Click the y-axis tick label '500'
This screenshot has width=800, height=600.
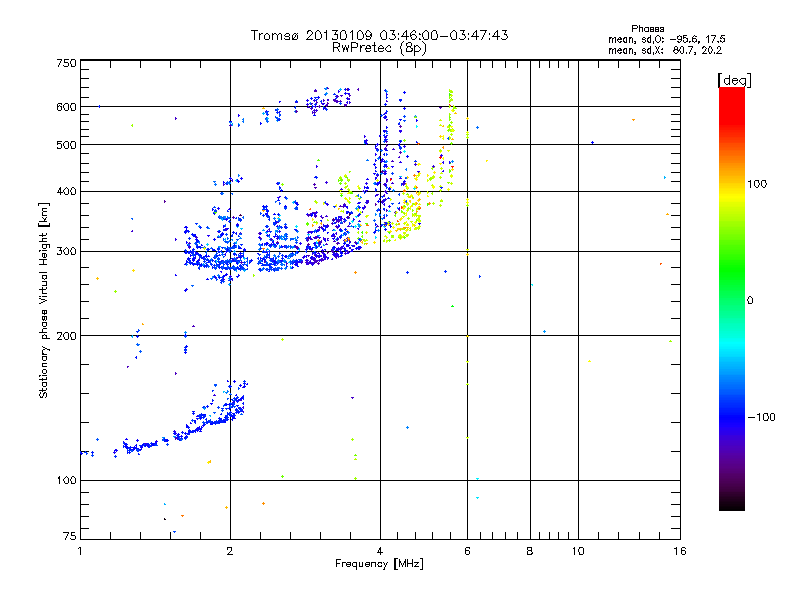[x=66, y=145]
